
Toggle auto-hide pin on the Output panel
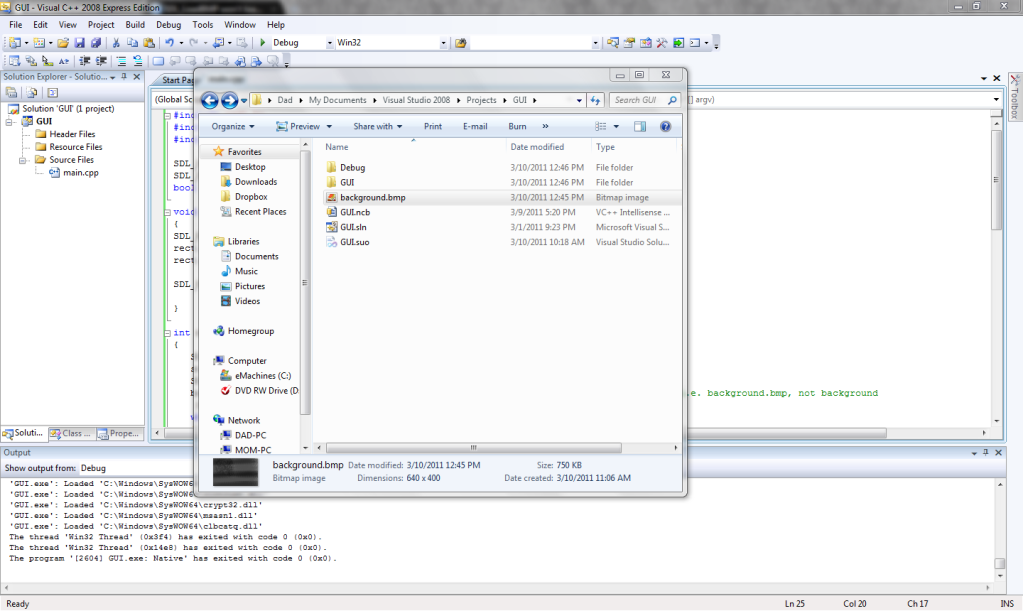click(986, 452)
